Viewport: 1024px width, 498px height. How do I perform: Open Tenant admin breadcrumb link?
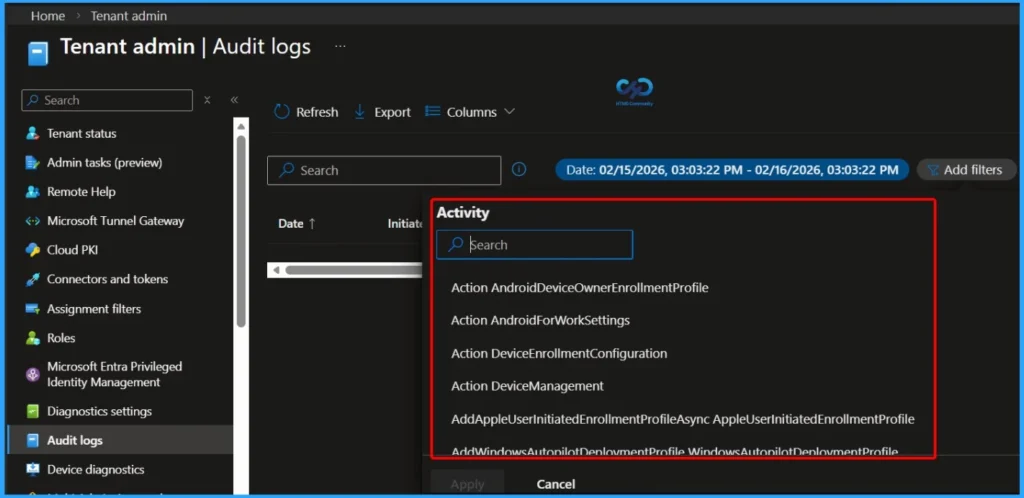pyautogui.click(x=129, y=16)
